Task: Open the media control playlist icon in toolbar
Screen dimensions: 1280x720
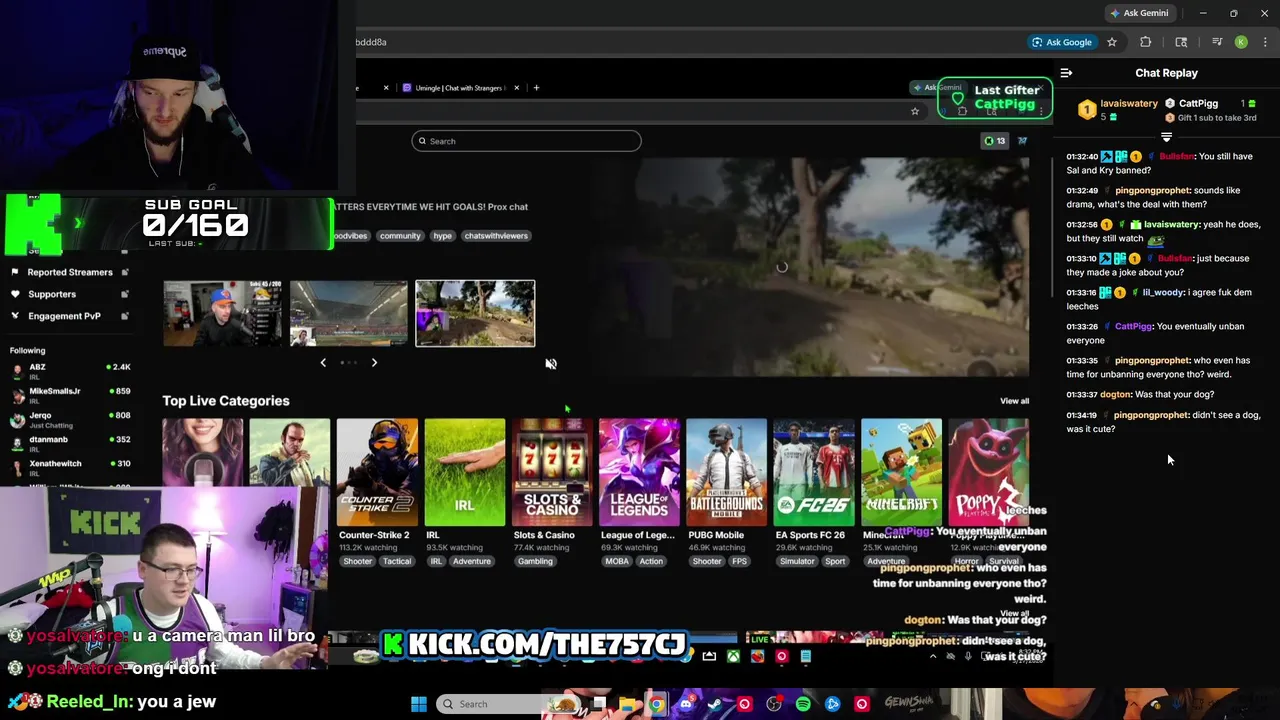Action: pos(1217,42)
